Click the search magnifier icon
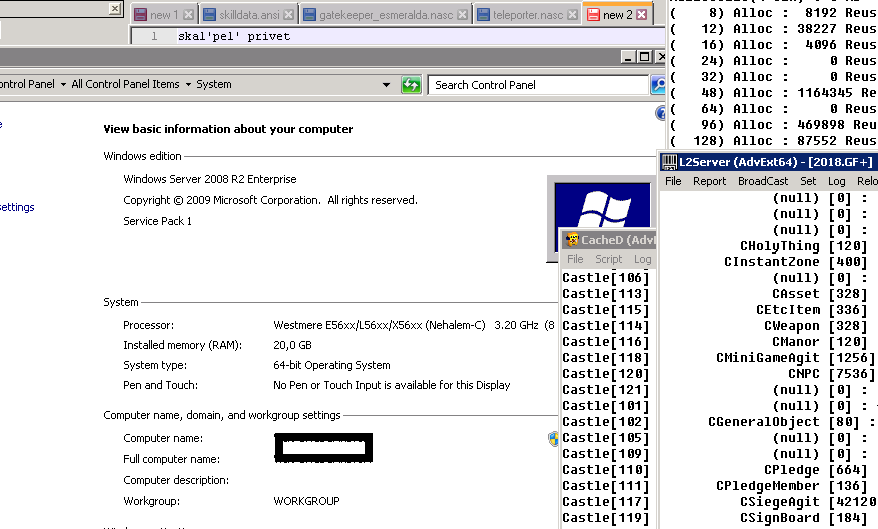 coord(658,85)
